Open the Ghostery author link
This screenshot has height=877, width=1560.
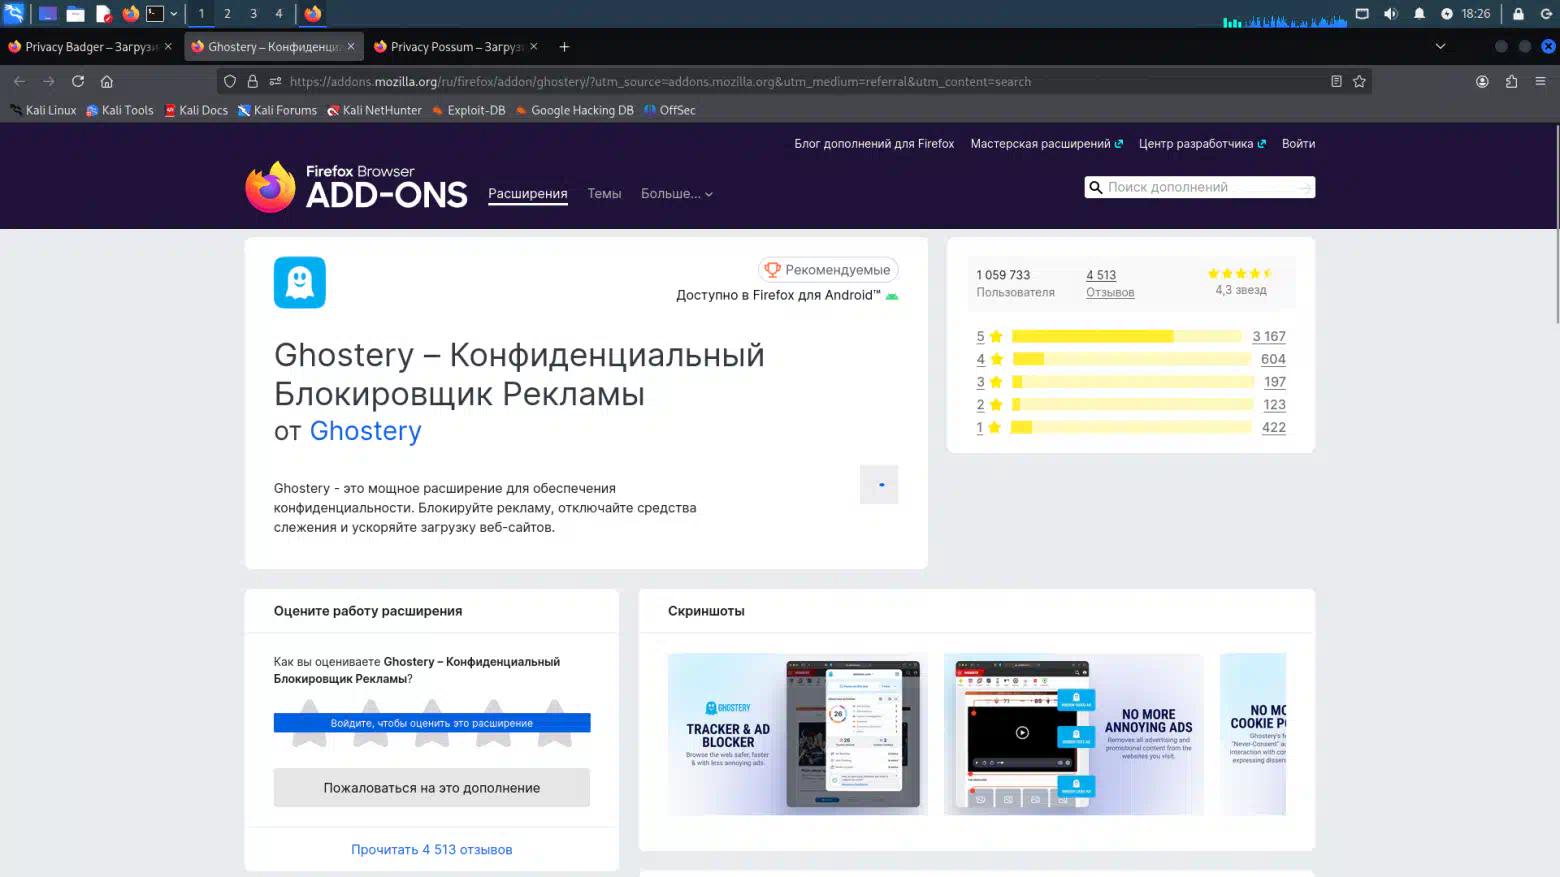(x=365, y=431)
